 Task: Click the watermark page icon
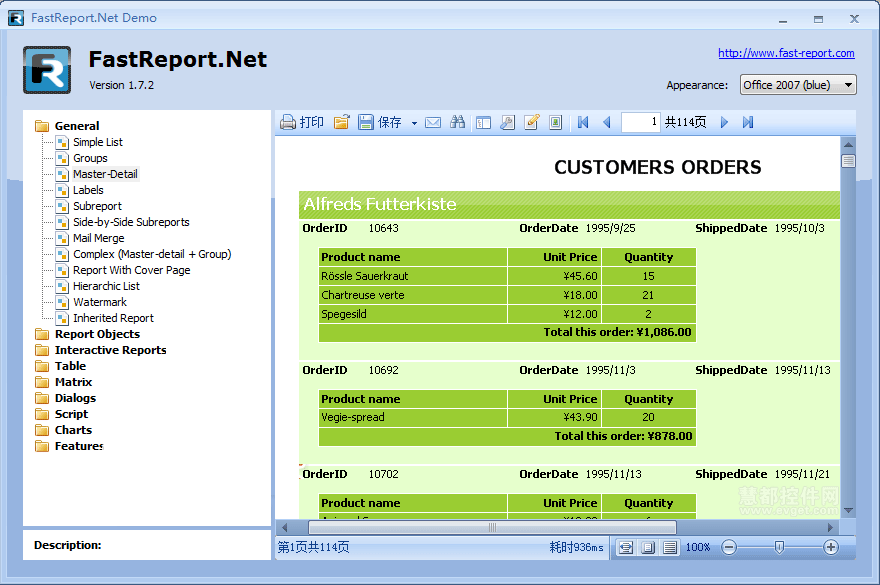pyautogui.click(x=555, y=122)
